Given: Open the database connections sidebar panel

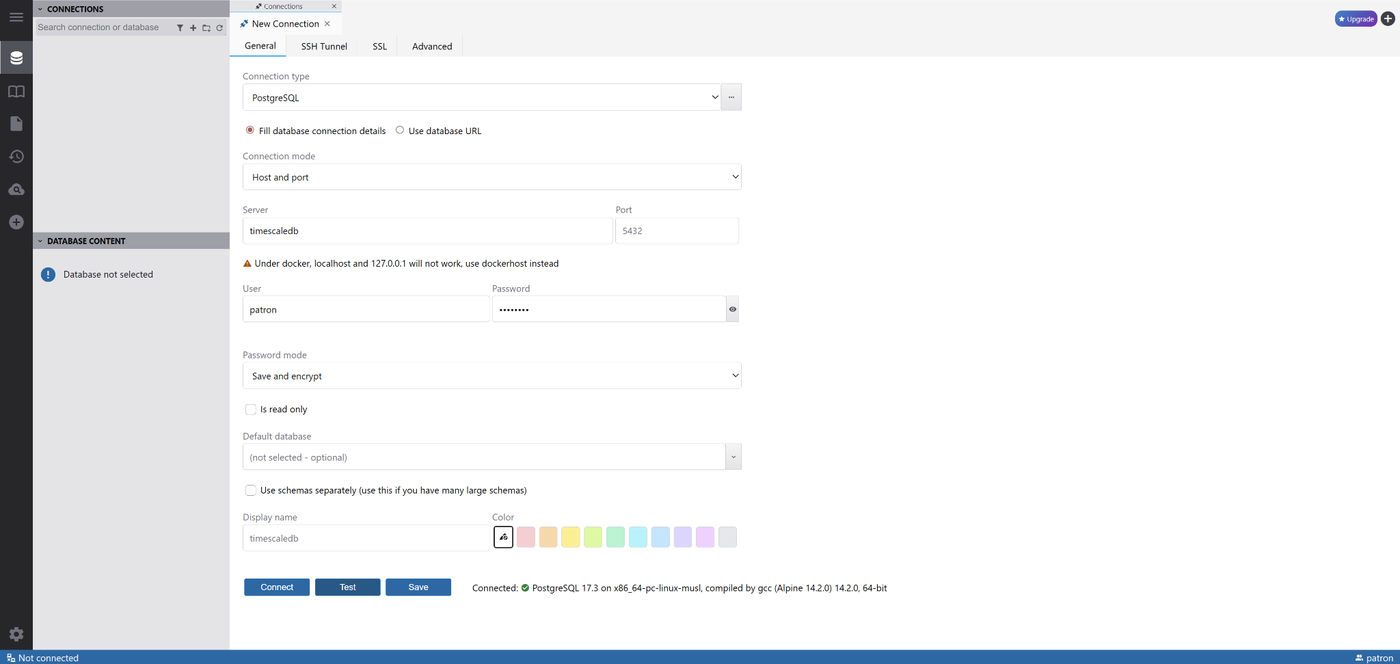Looking at the screenshot, I should pyautogui.click(x=16, y=58).
